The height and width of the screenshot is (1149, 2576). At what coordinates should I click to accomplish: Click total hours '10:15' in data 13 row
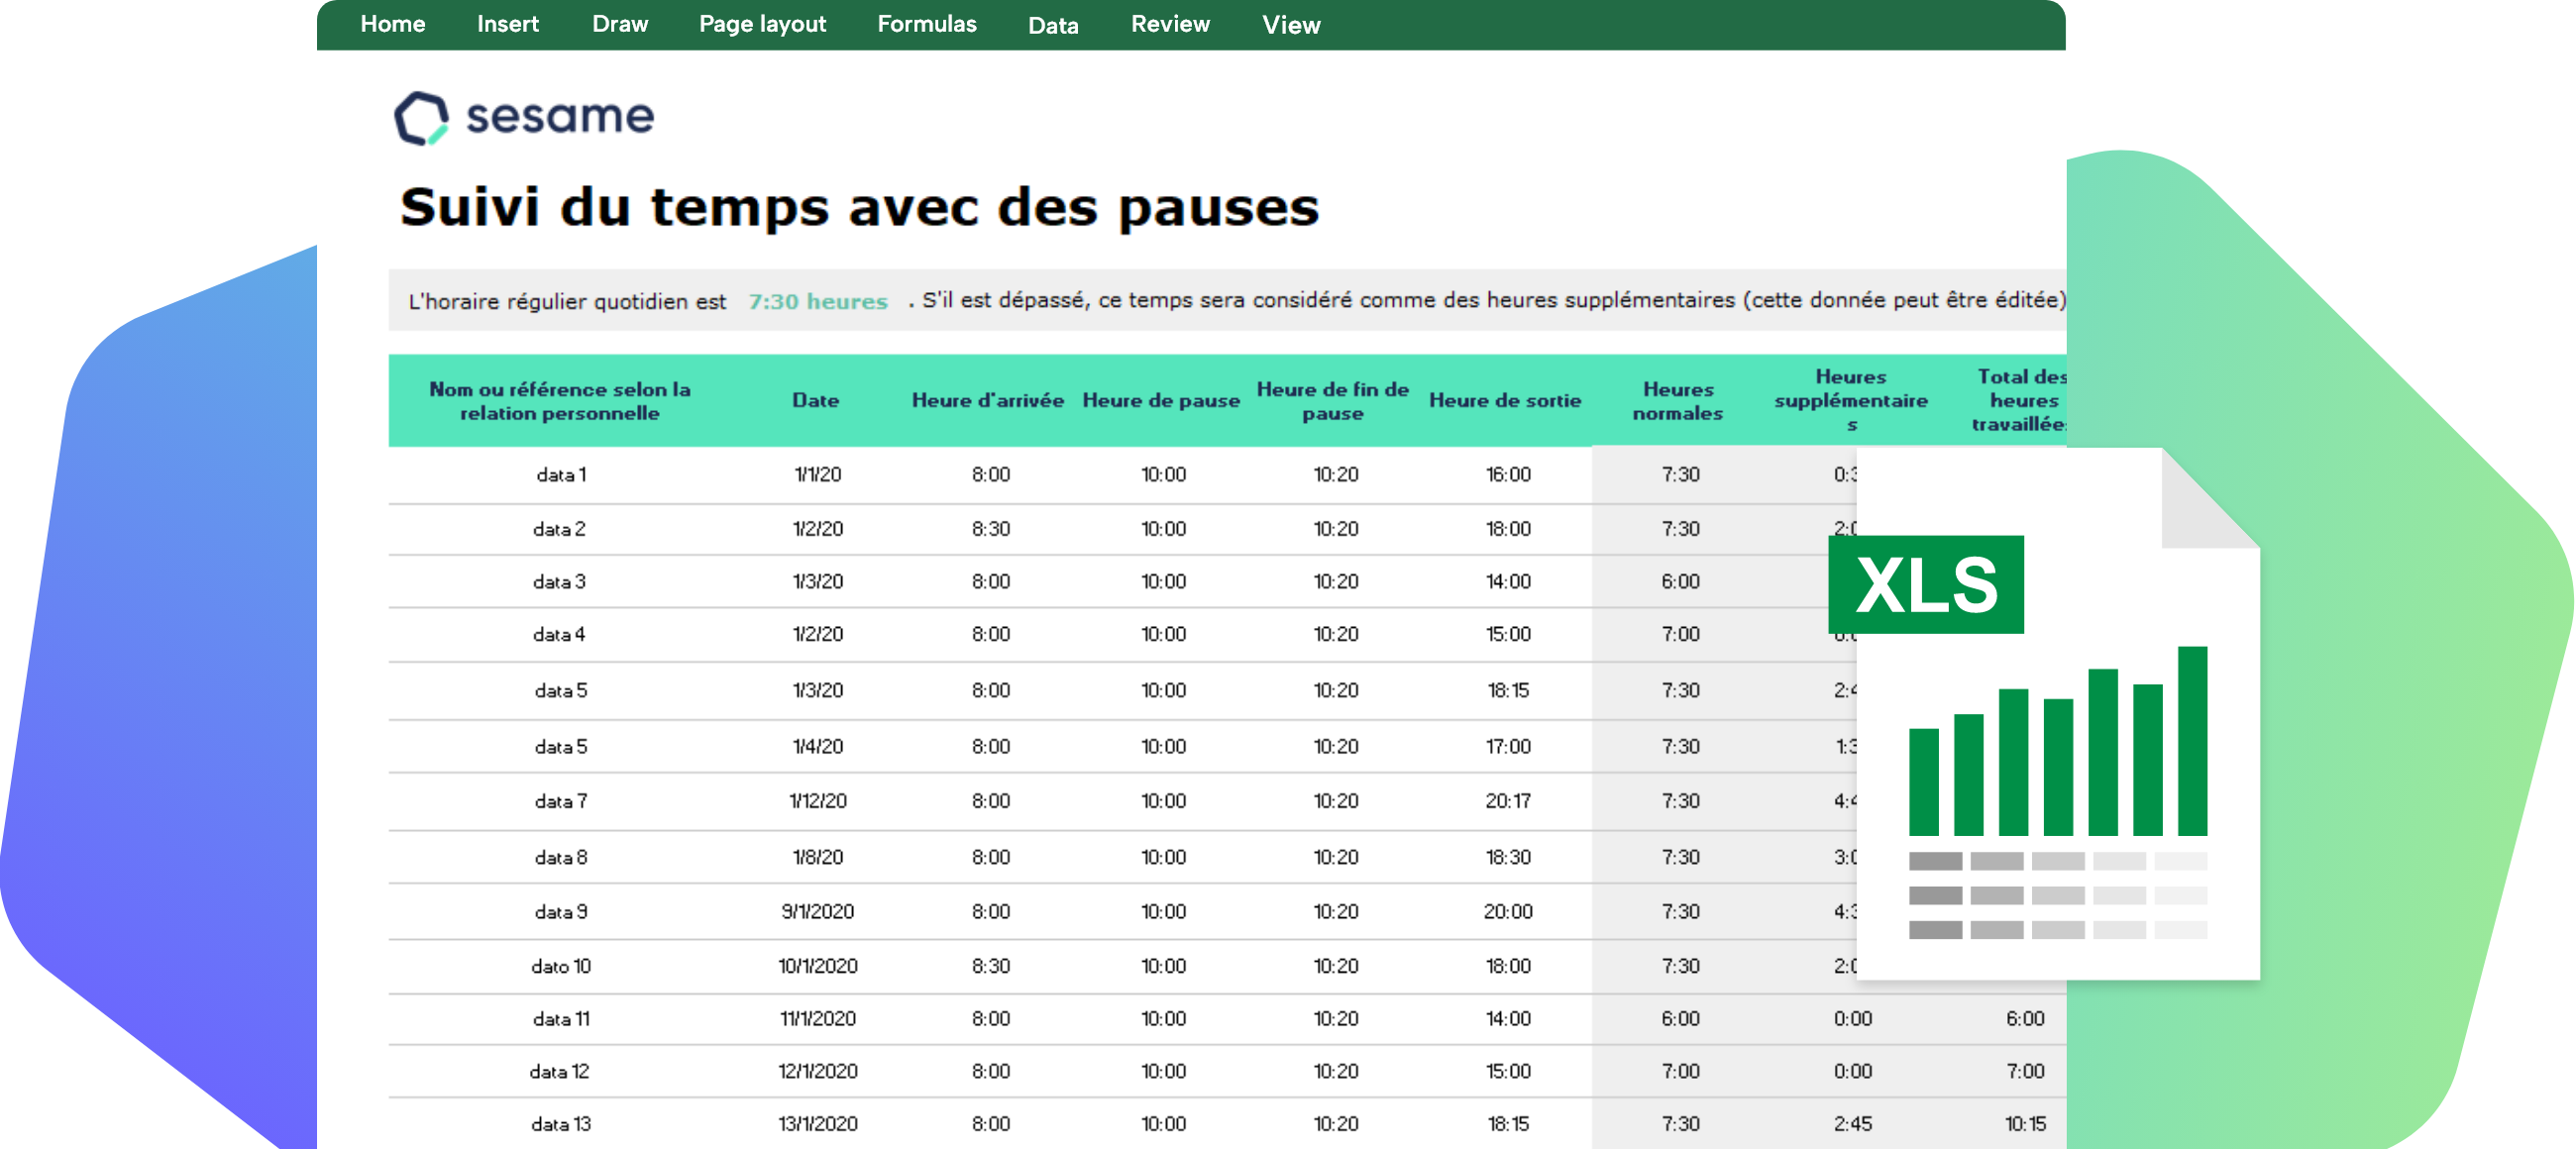[x=2025, y=1124]
